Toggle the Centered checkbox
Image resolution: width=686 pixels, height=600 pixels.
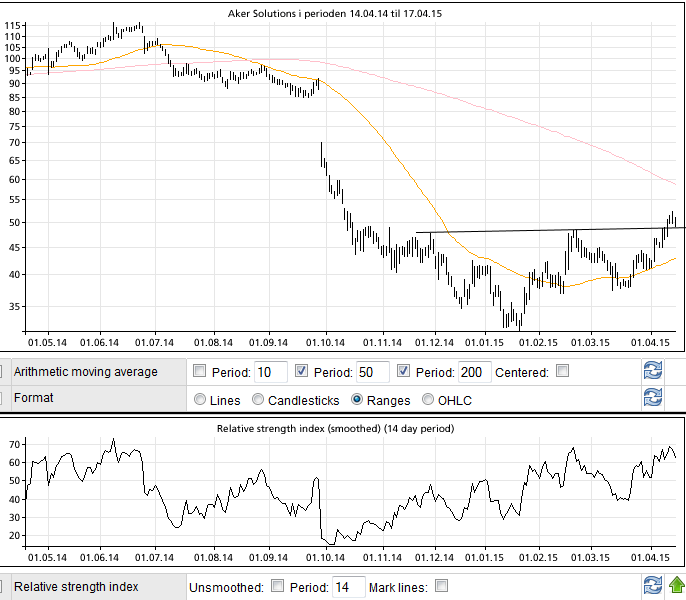click(x=562, y=372)
